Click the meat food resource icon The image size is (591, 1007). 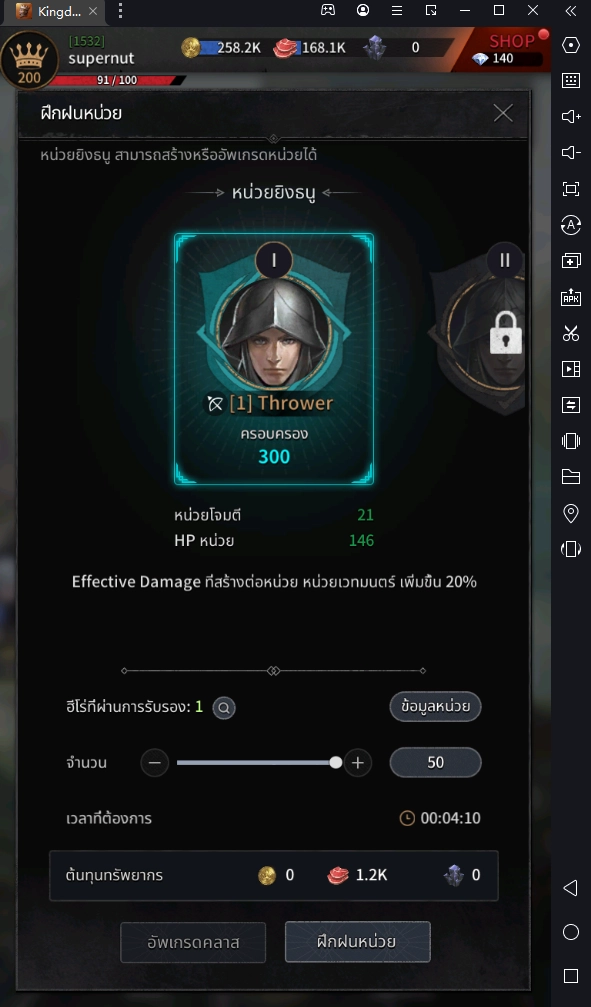point(285,48)
